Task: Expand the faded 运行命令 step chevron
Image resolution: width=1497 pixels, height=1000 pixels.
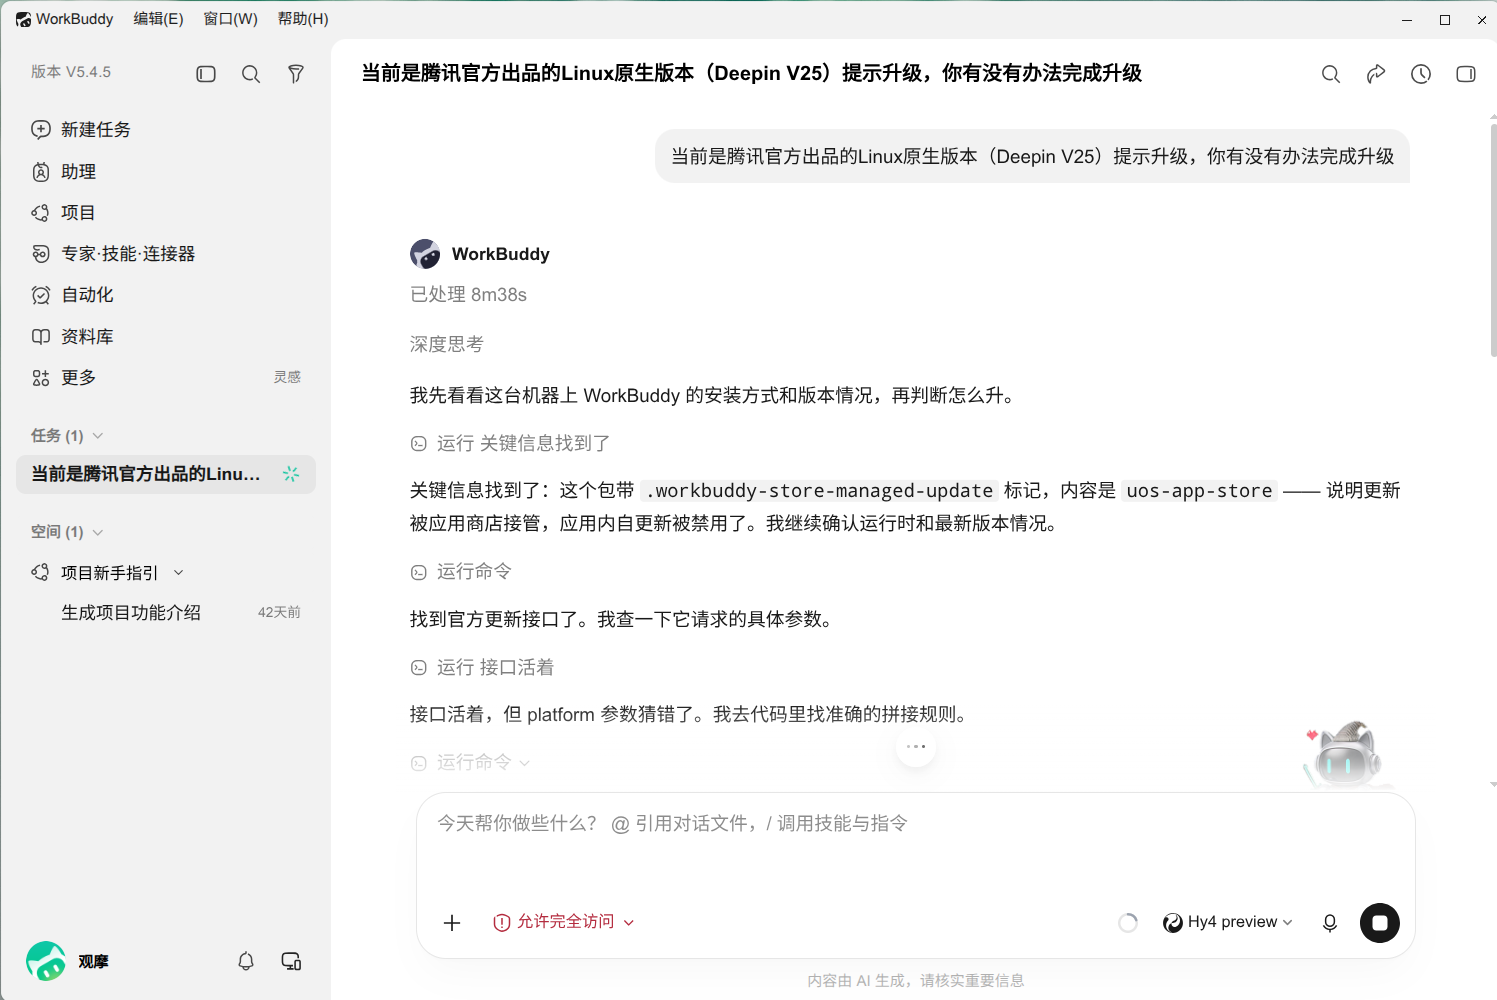Action: (525, 763)
